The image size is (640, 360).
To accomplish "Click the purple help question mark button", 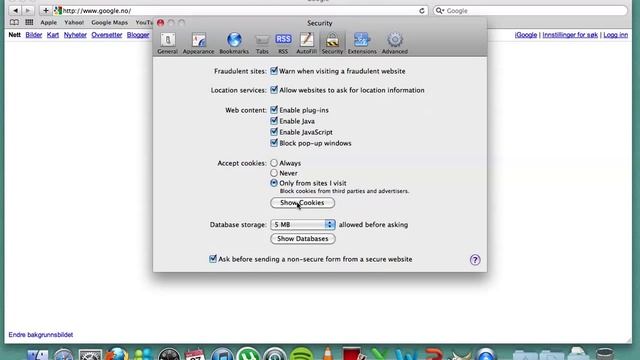I will click(475, 260).
